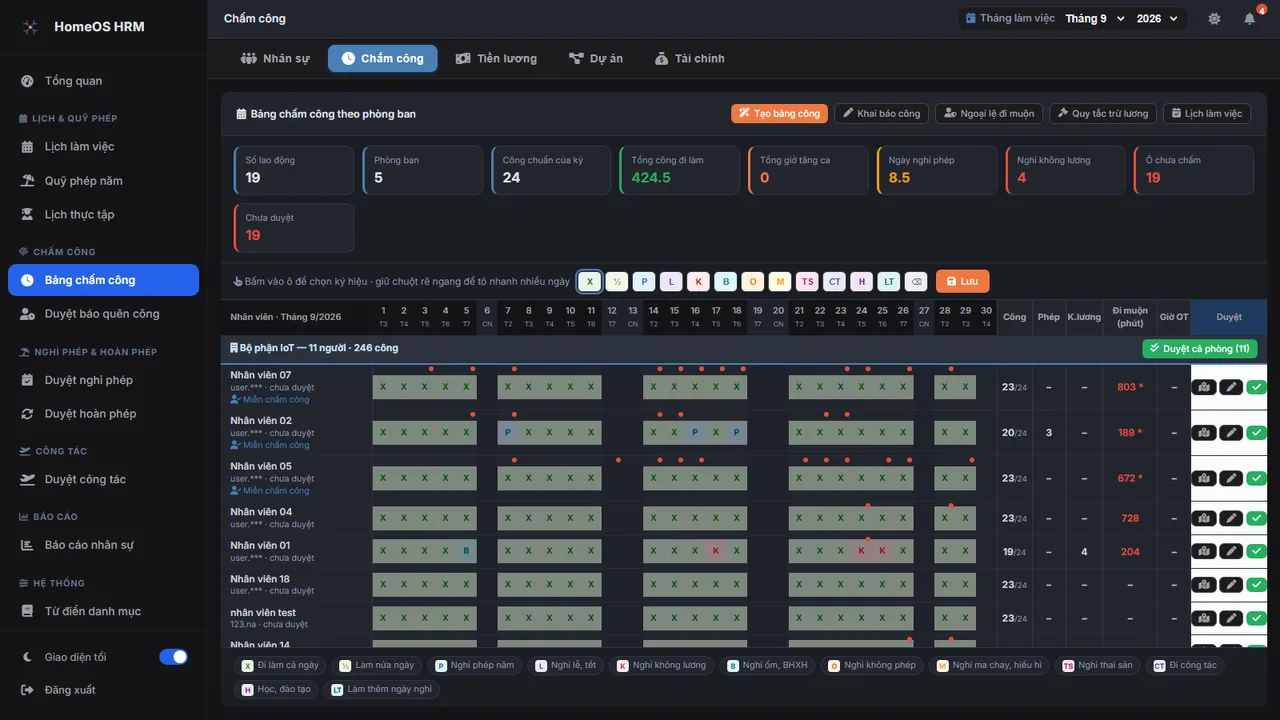
Task: Approve Nhân viên 18 with green check
Action: tap(1256, 584)
